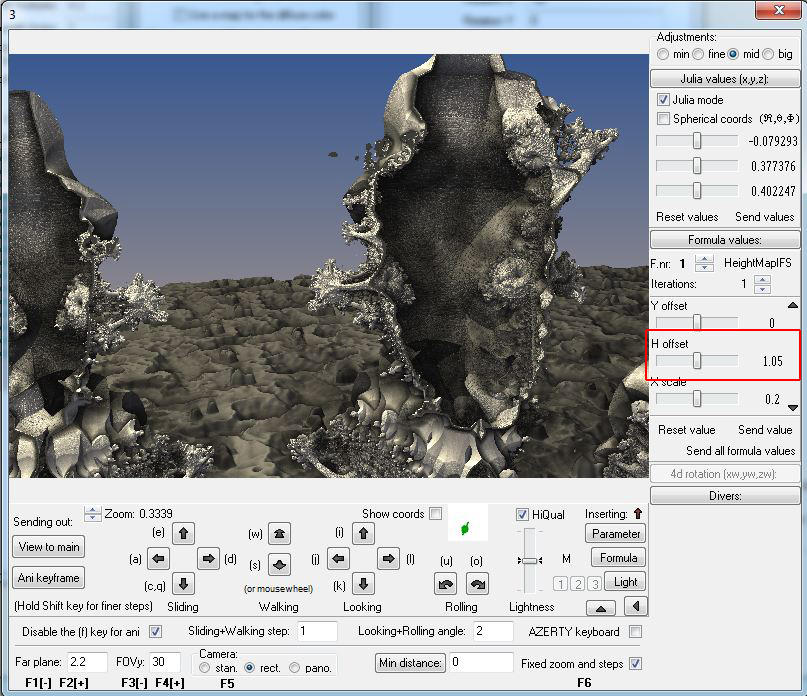807x696 pixels.
Task: Walk forward with the (w) button
Action: (x=279, y=534)
